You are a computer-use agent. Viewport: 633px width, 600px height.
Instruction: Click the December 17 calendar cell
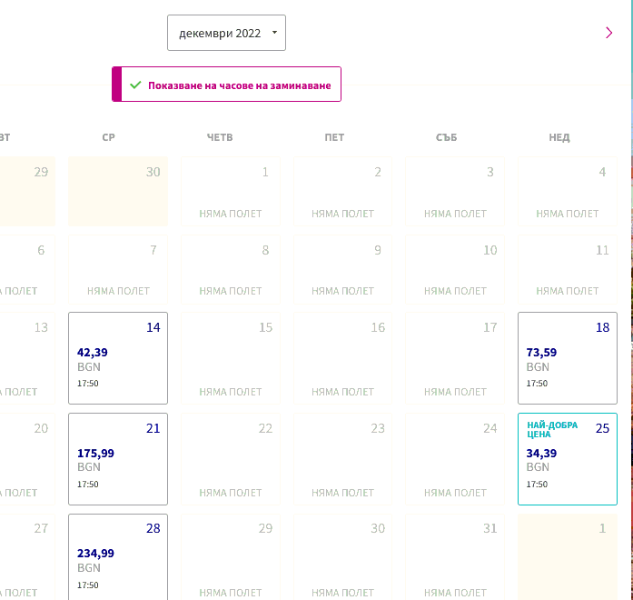click(455, 358)
